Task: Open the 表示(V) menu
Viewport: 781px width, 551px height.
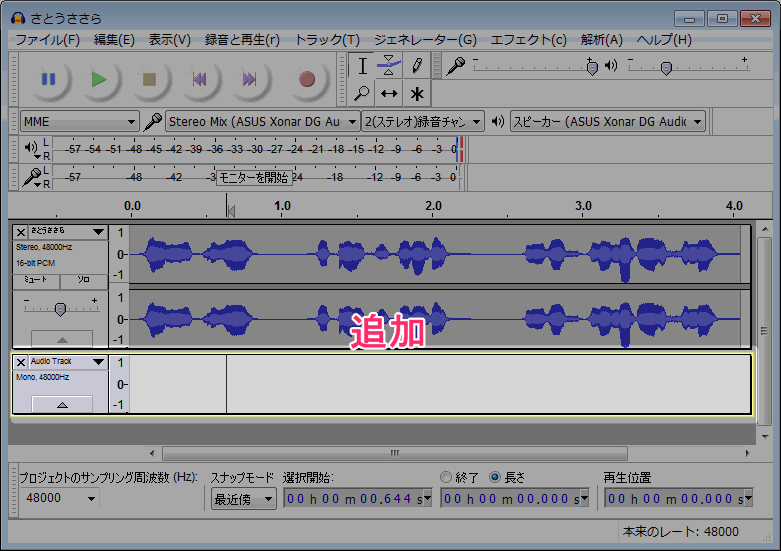Action: (x=169, y=40)
